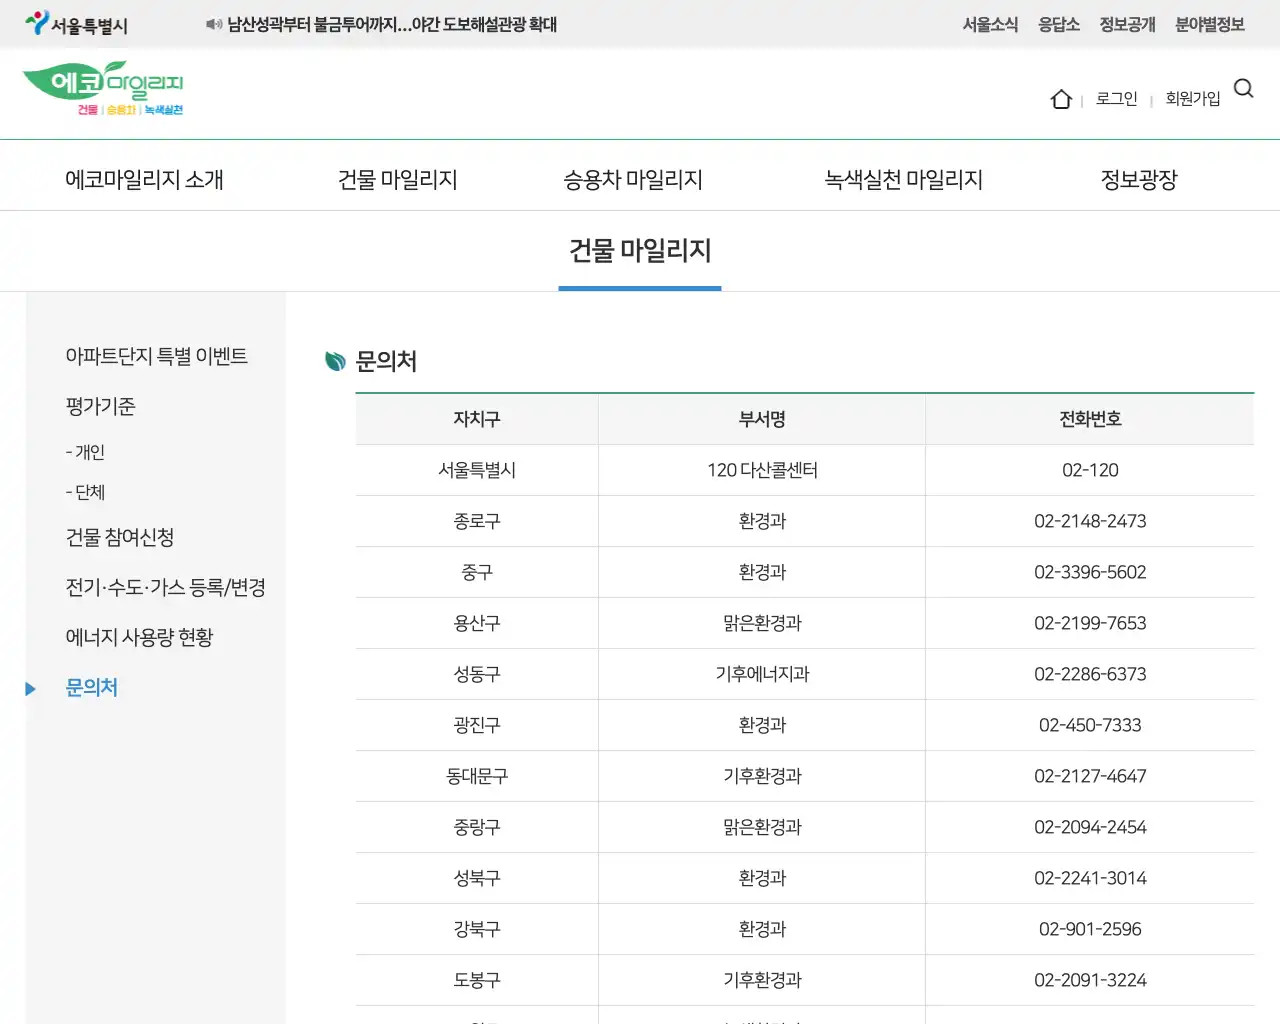Click the home icon in header

click(1061, 99)
